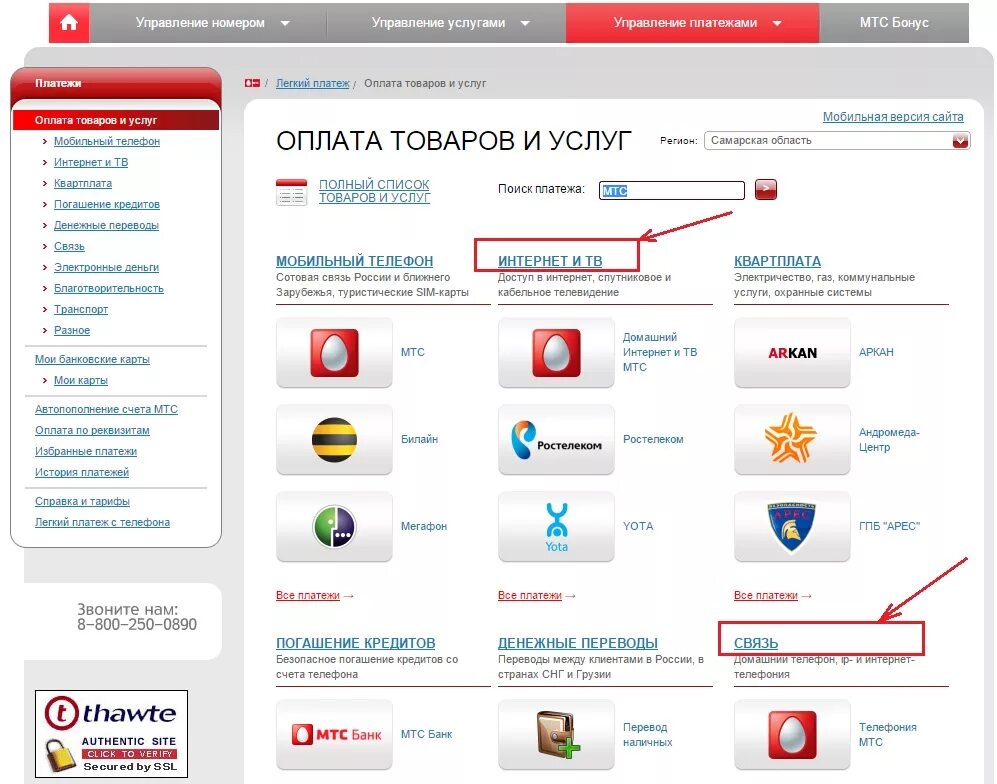Select the Beeline striped logo tile
997x784 pixels.
tap(334, 439)
